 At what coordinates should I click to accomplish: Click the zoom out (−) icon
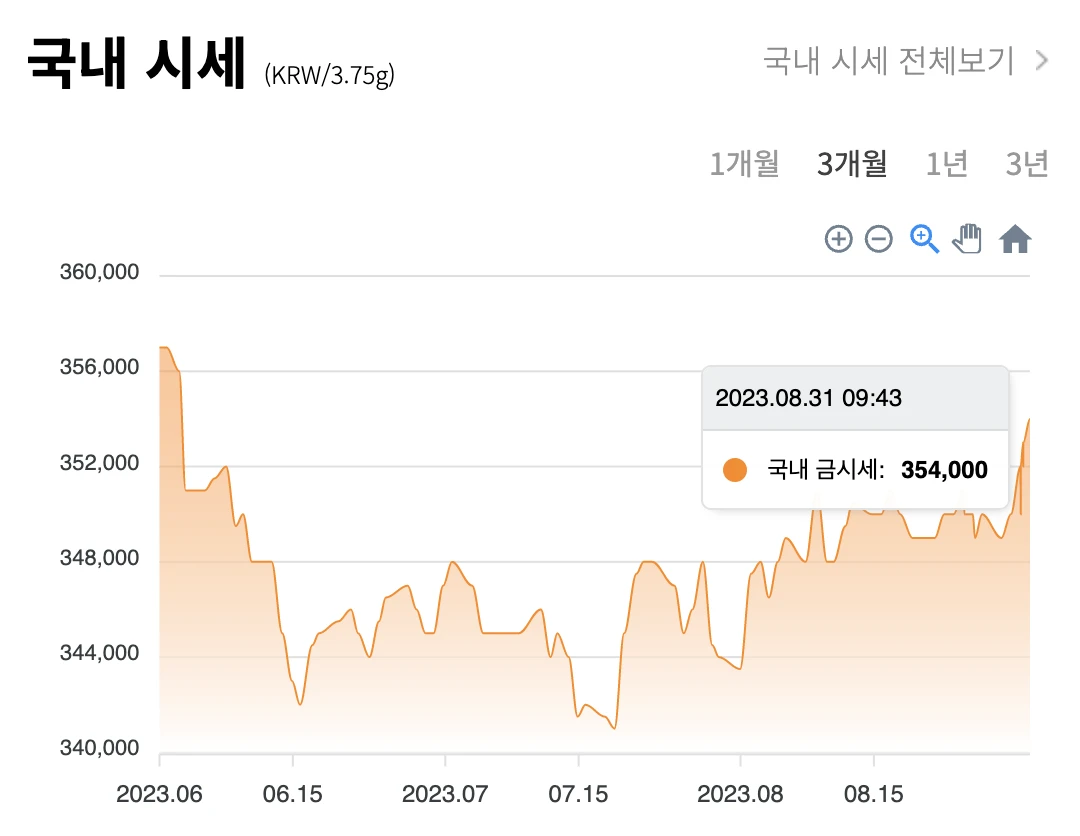point(878,238)
